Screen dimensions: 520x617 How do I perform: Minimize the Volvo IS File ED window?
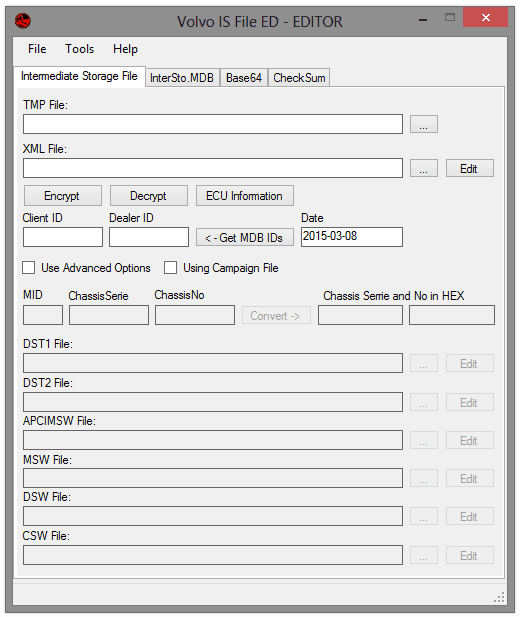click(x=423, y=19)
